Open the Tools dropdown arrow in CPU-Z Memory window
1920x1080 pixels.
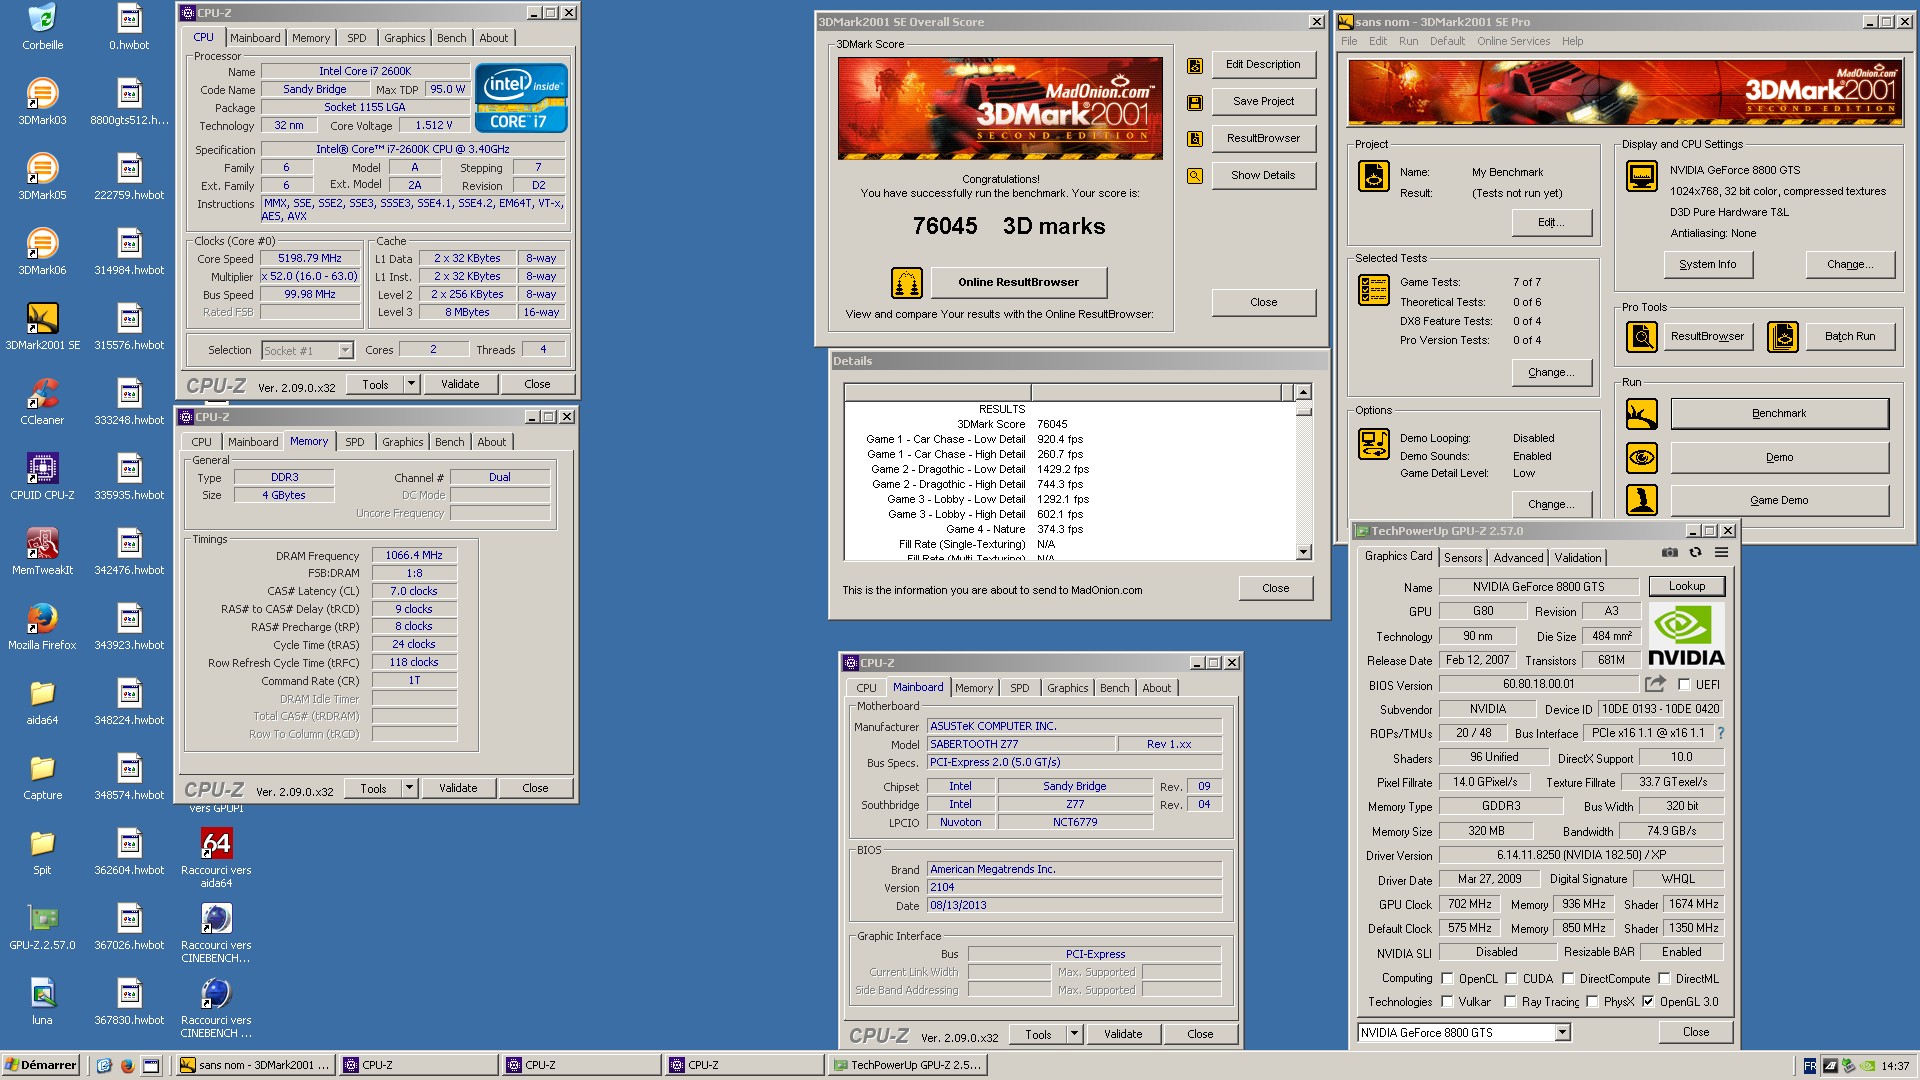(409, 789)
